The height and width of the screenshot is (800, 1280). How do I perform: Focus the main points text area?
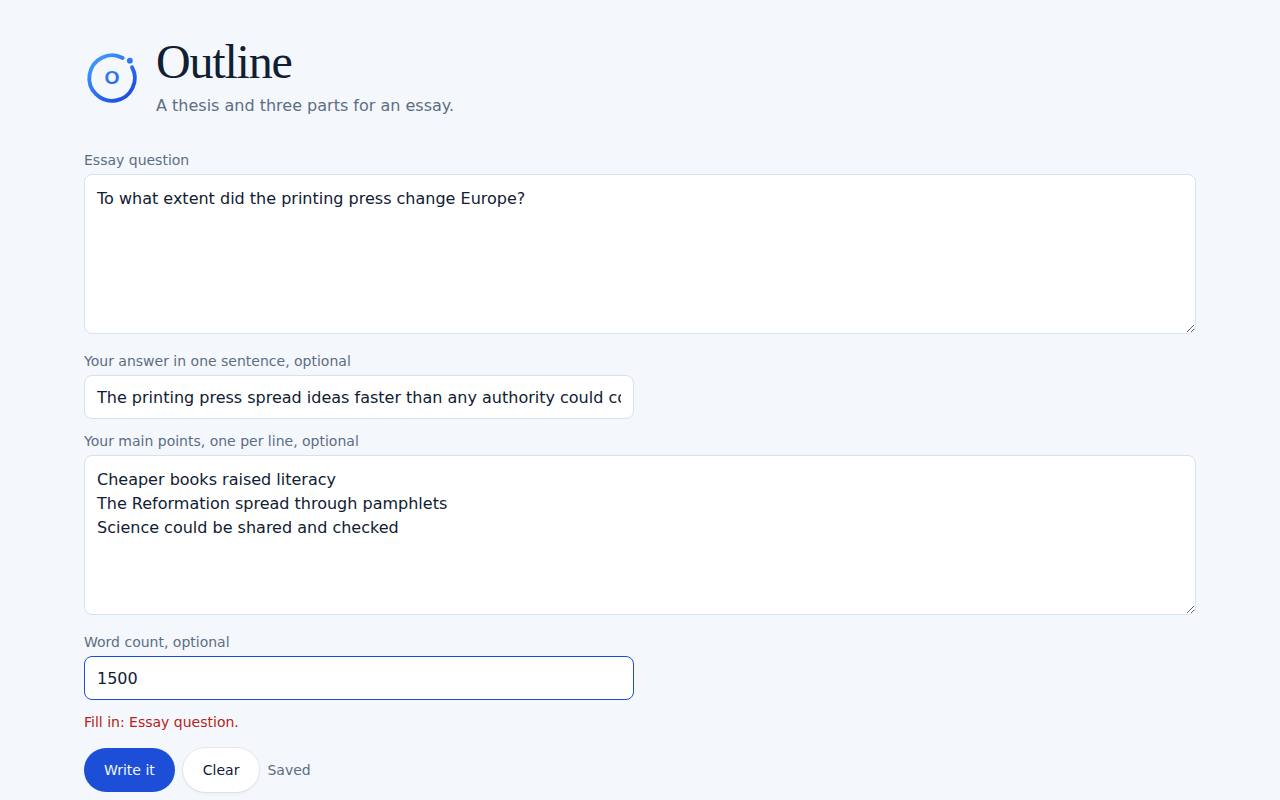640,535
